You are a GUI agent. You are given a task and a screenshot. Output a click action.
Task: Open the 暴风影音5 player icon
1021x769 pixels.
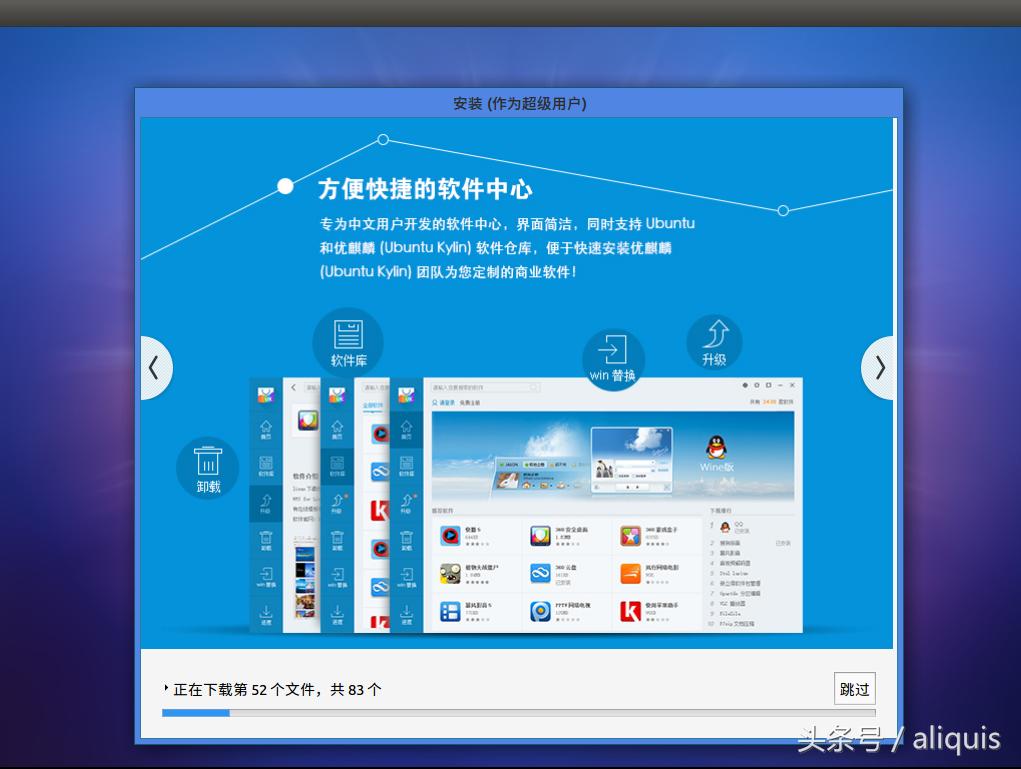pos(450,612)
